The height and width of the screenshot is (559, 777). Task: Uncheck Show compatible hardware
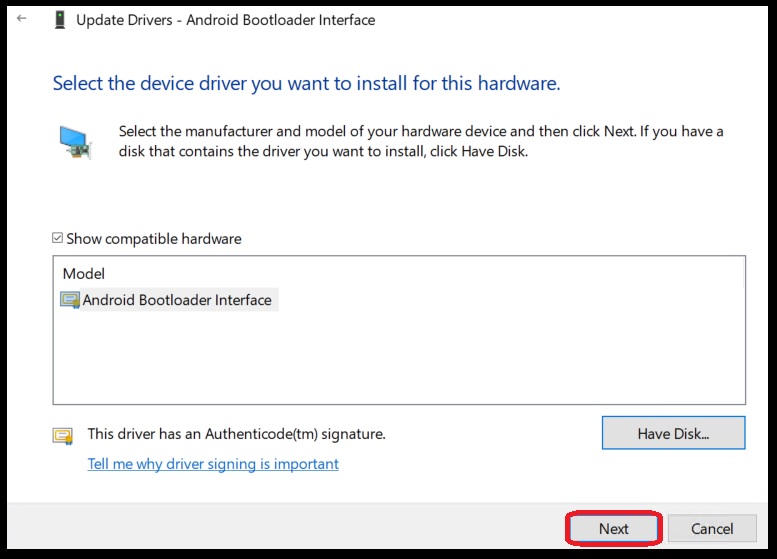tap(57, 238)
